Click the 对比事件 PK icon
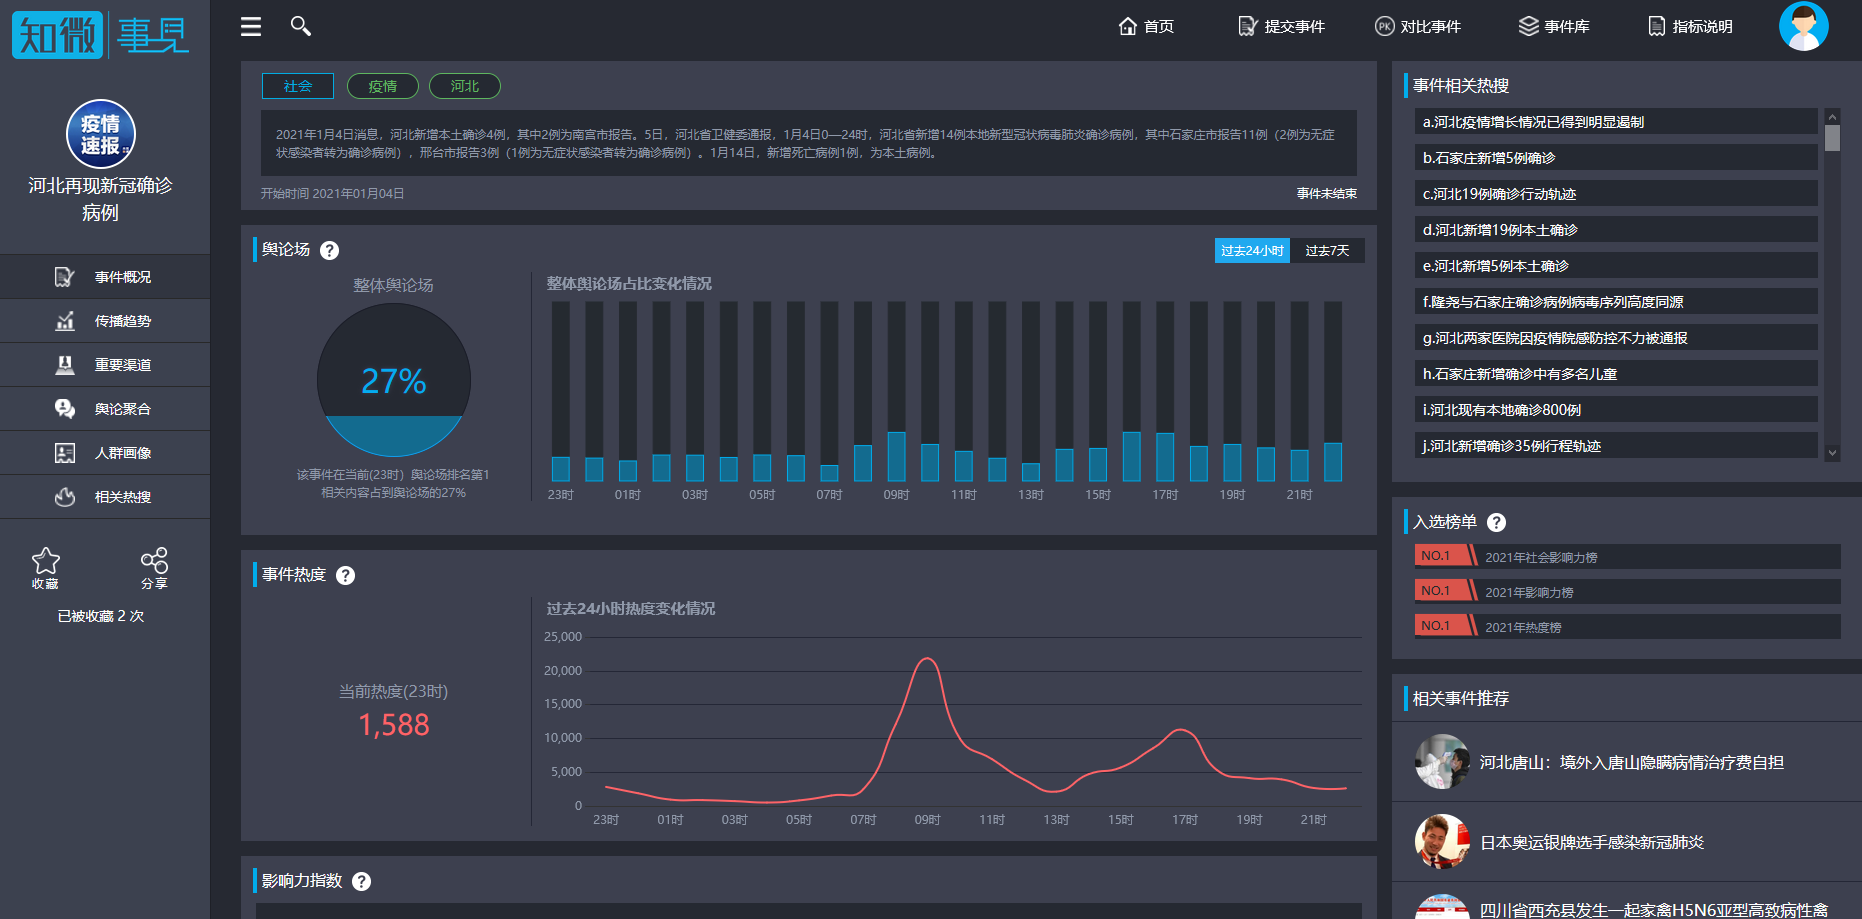1862x919 pixels. tap(1384, 26)
